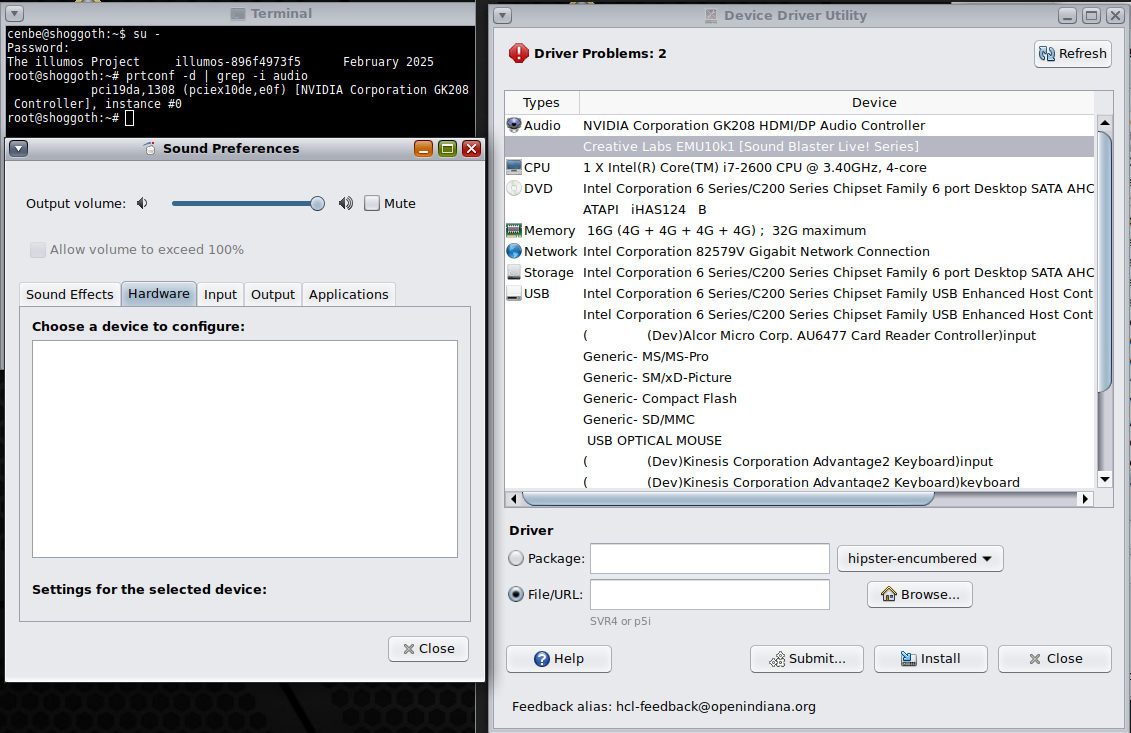Image resolution: width=1131 pixels, height=733 pixels.
Task: Click the scroll down arrow in device list
Action: coord(1104,479)
